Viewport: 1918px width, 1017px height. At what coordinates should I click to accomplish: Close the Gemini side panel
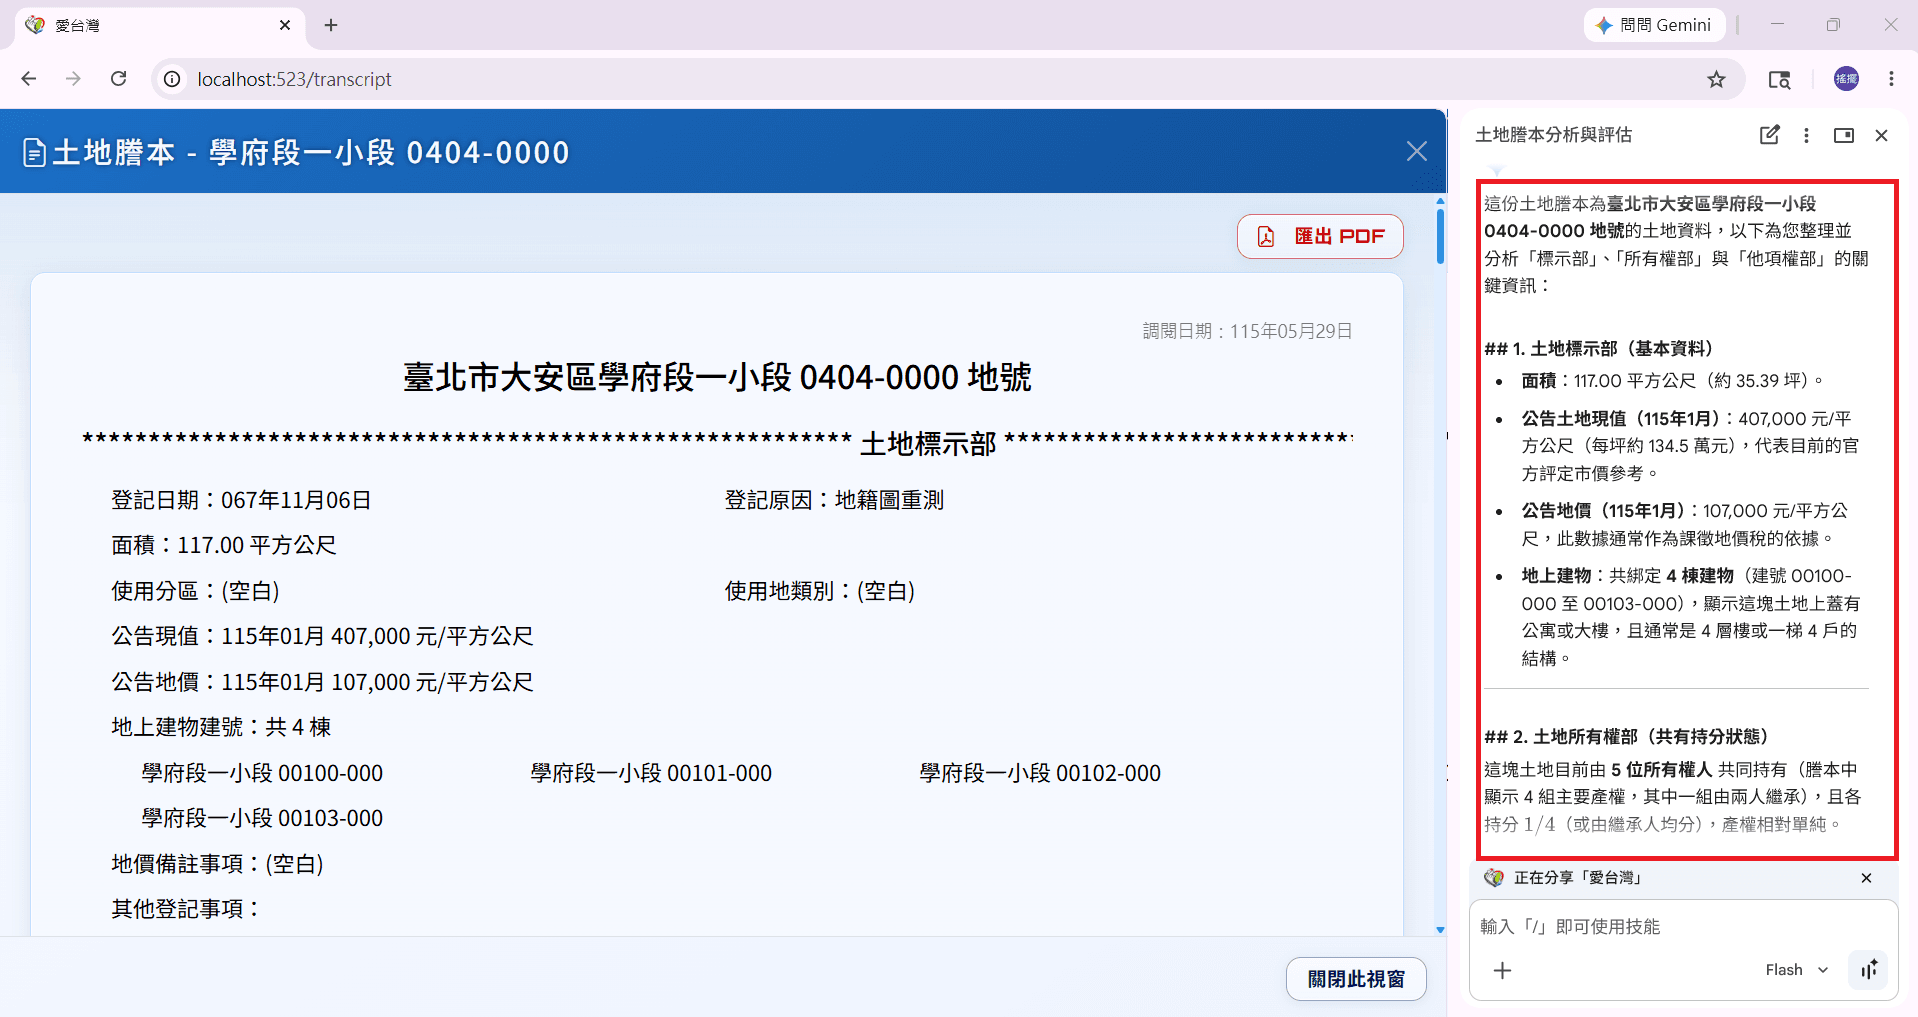(x=1881, y=135)
